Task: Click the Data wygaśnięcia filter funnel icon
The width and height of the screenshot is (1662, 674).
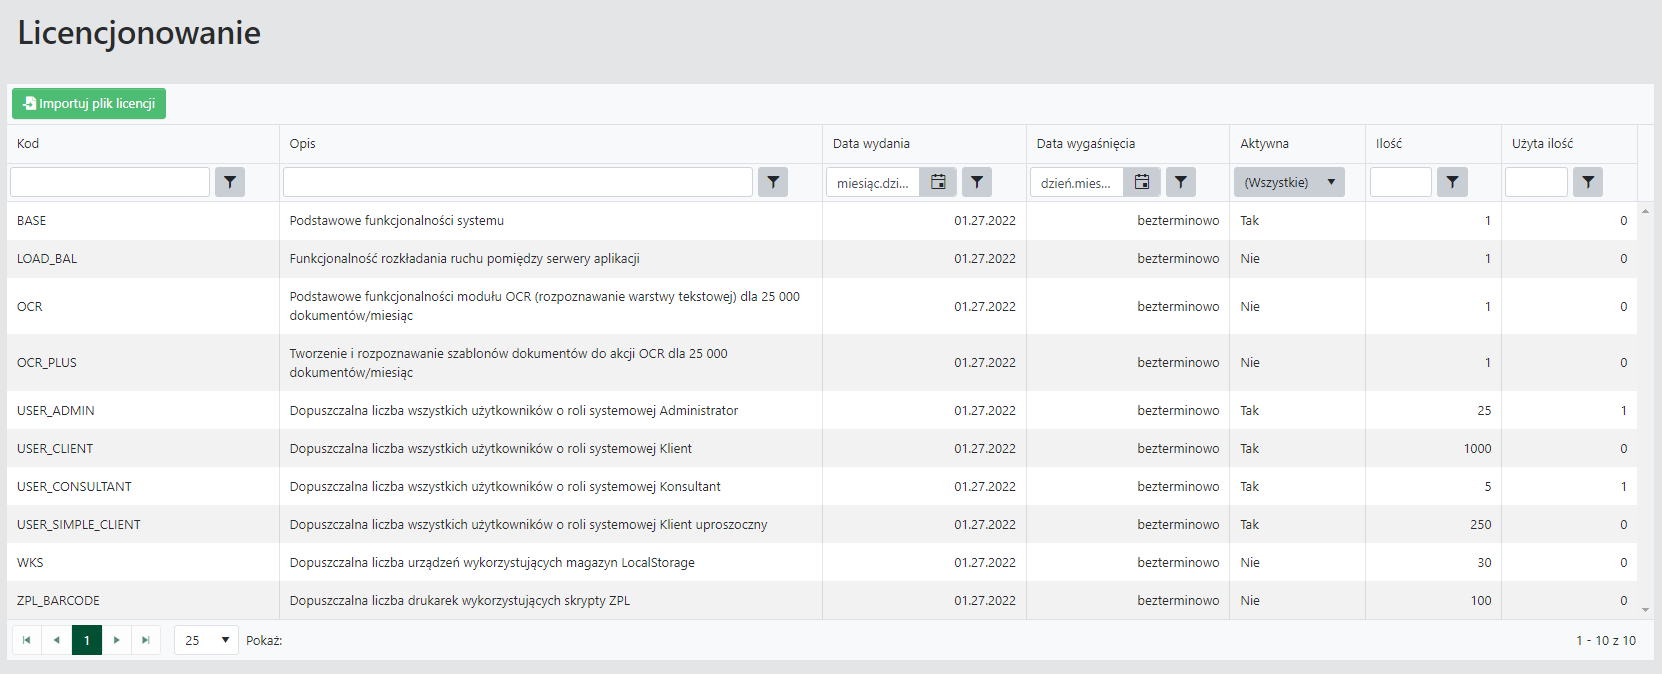Action: coord(1181,182)
